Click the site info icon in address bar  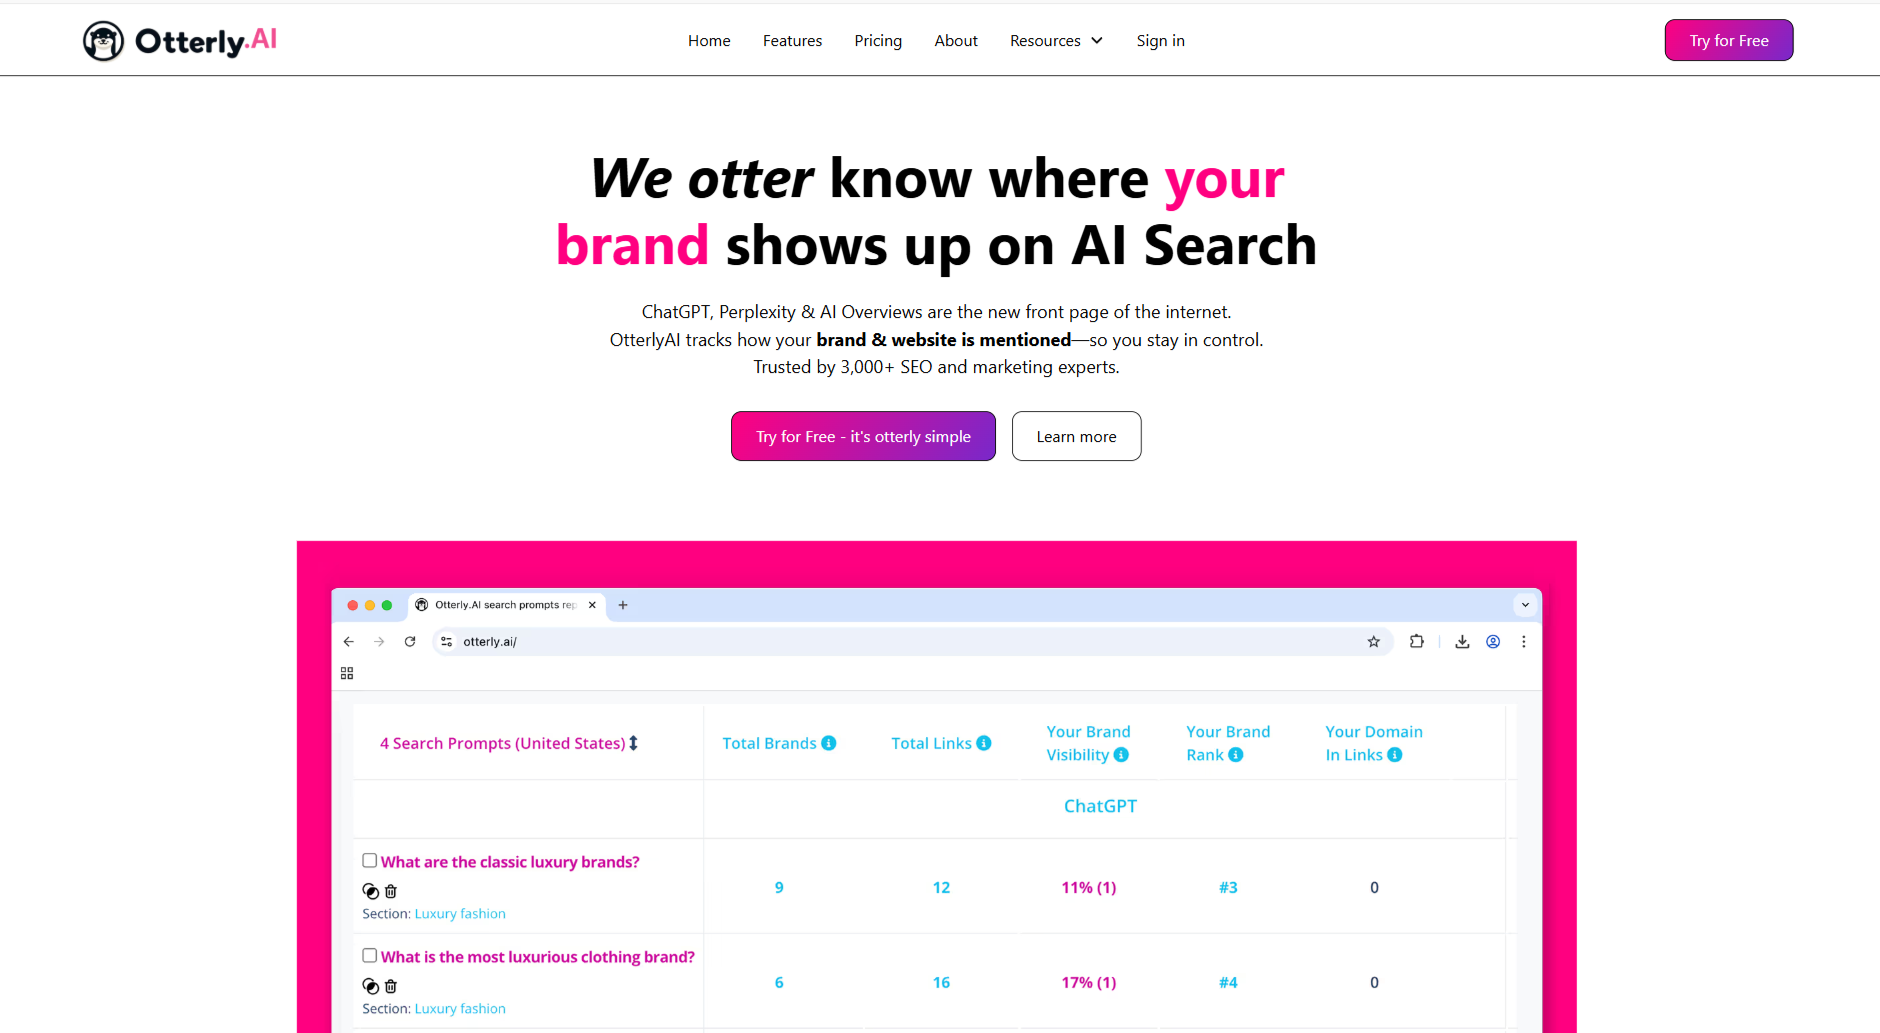click(x=447, y=642)
